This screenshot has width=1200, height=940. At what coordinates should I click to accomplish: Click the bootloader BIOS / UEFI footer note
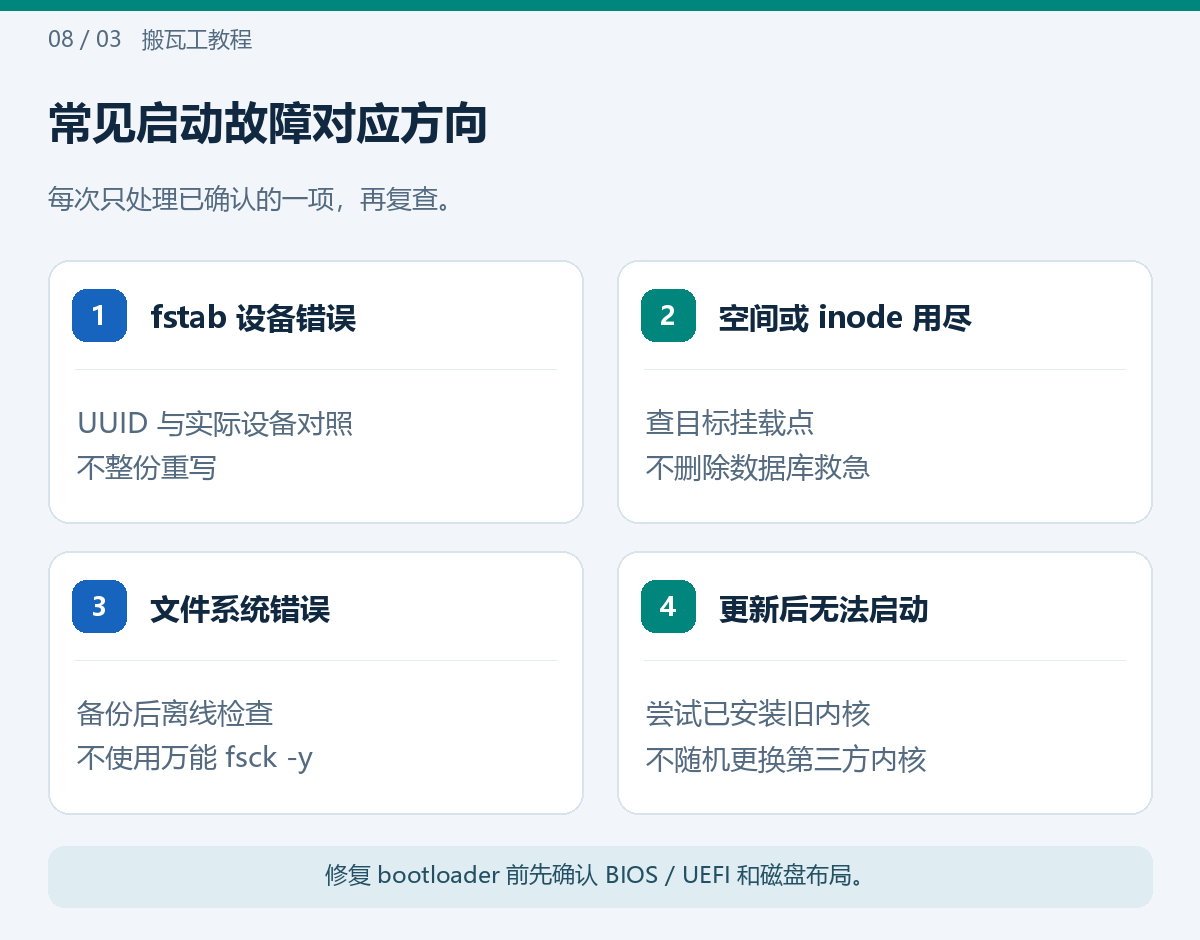tap(600, 877)
